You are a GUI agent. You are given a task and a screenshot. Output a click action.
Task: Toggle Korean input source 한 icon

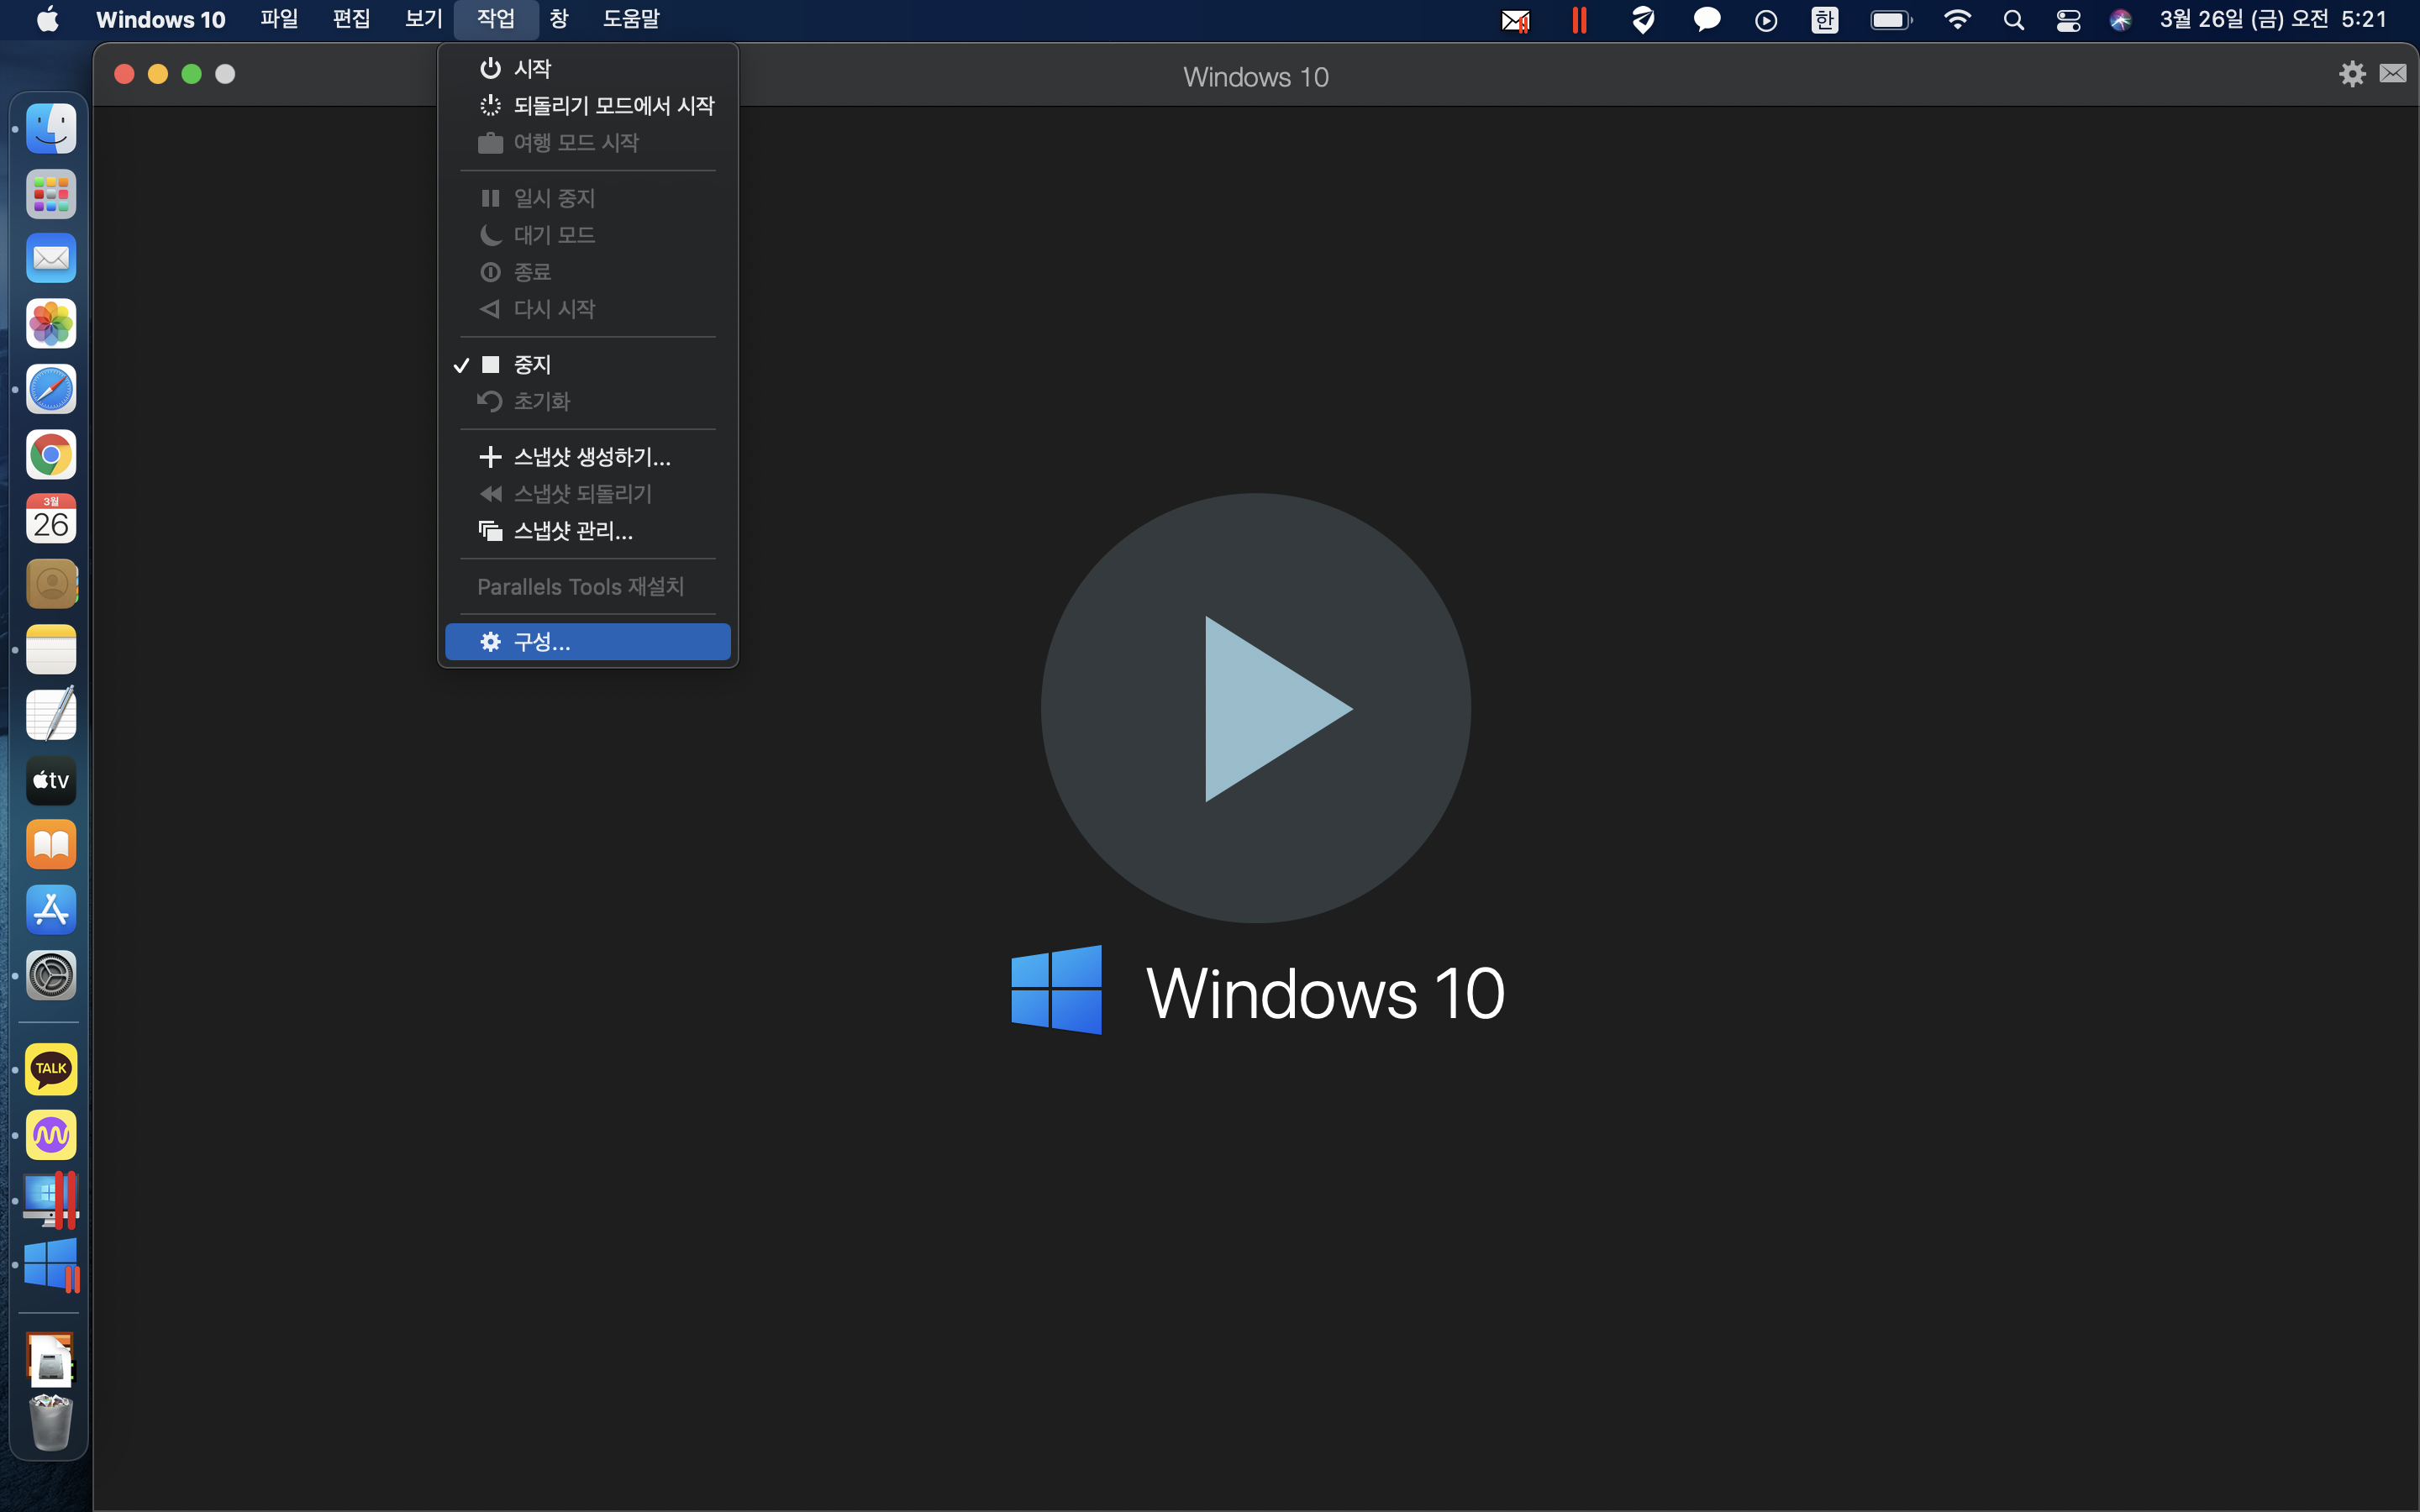tap(1825, 20)
